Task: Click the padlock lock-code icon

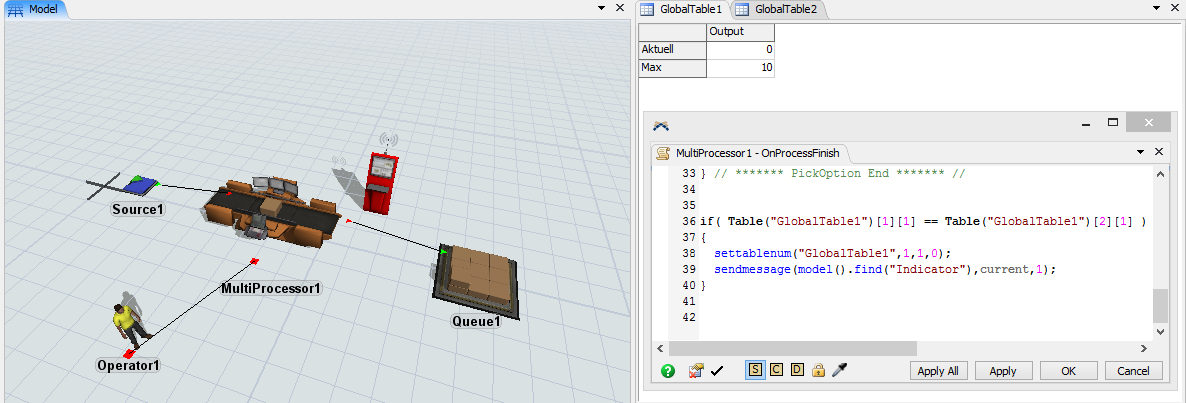Action: 817,371
